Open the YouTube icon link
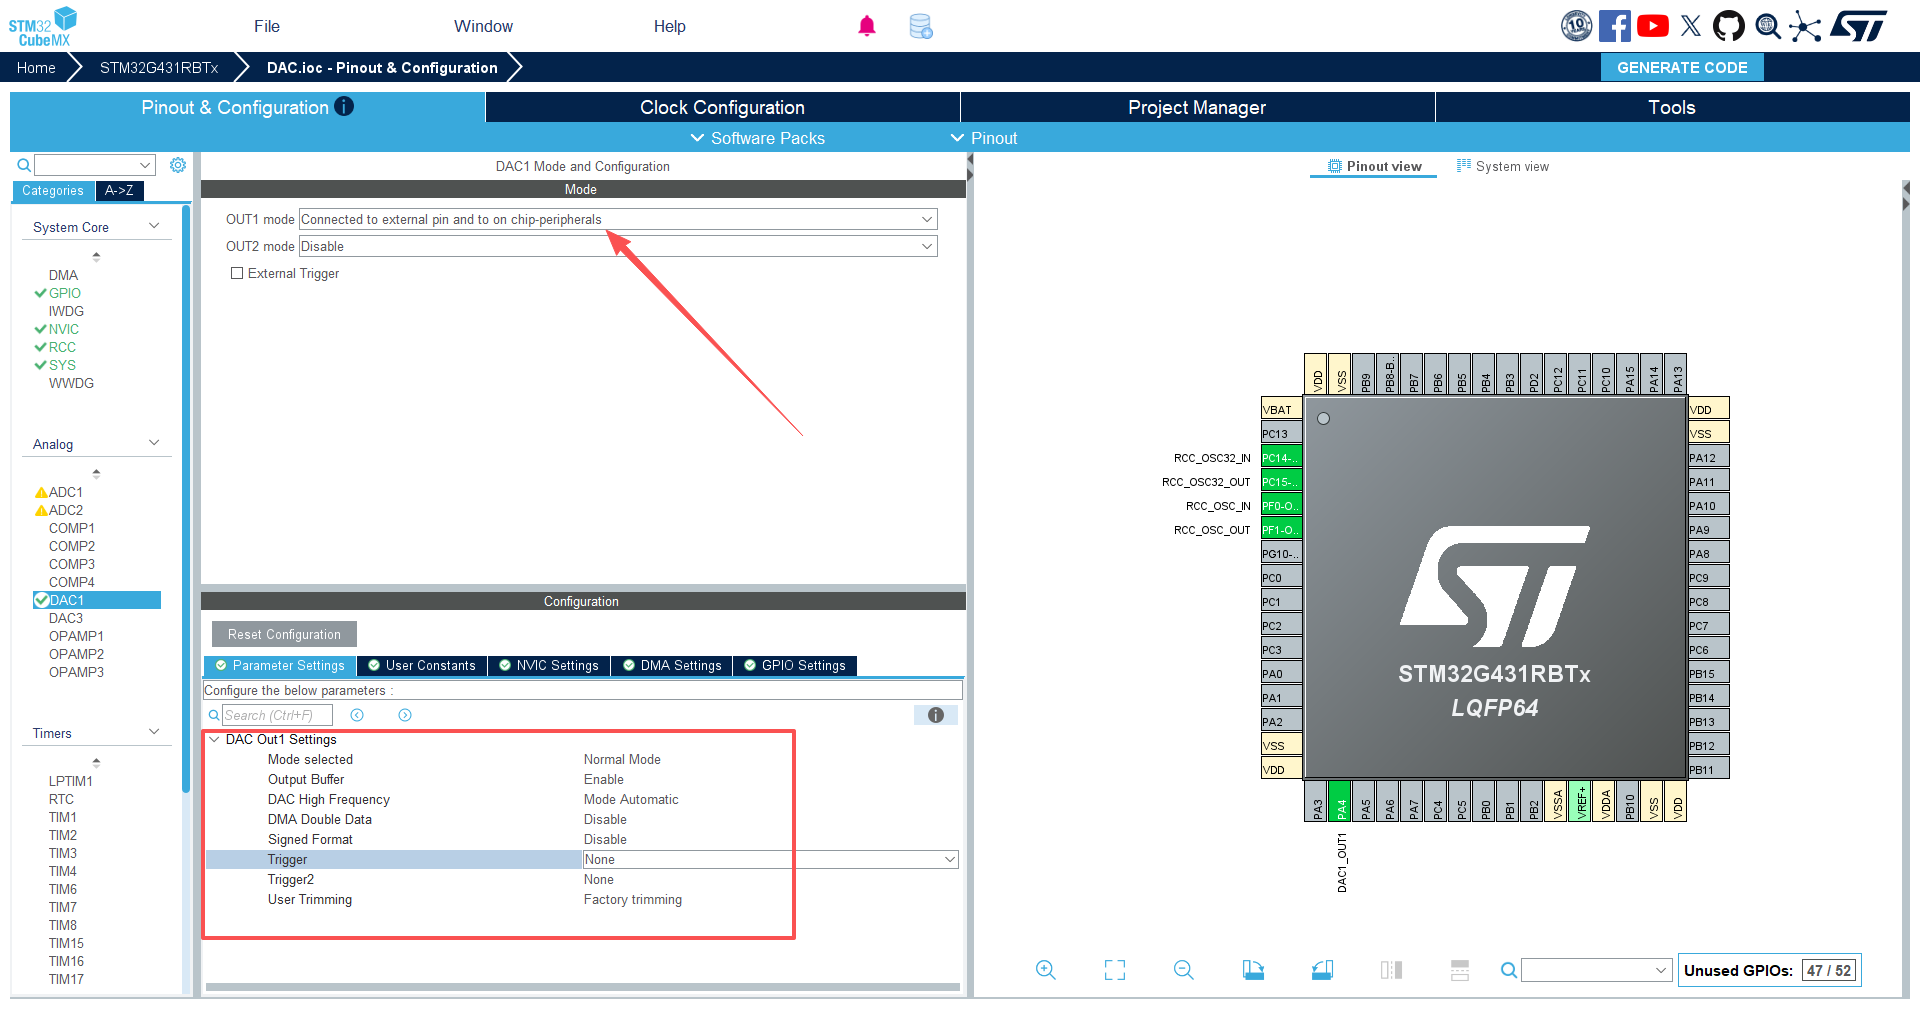1920x1009 pixels. tap(1652, 26)
